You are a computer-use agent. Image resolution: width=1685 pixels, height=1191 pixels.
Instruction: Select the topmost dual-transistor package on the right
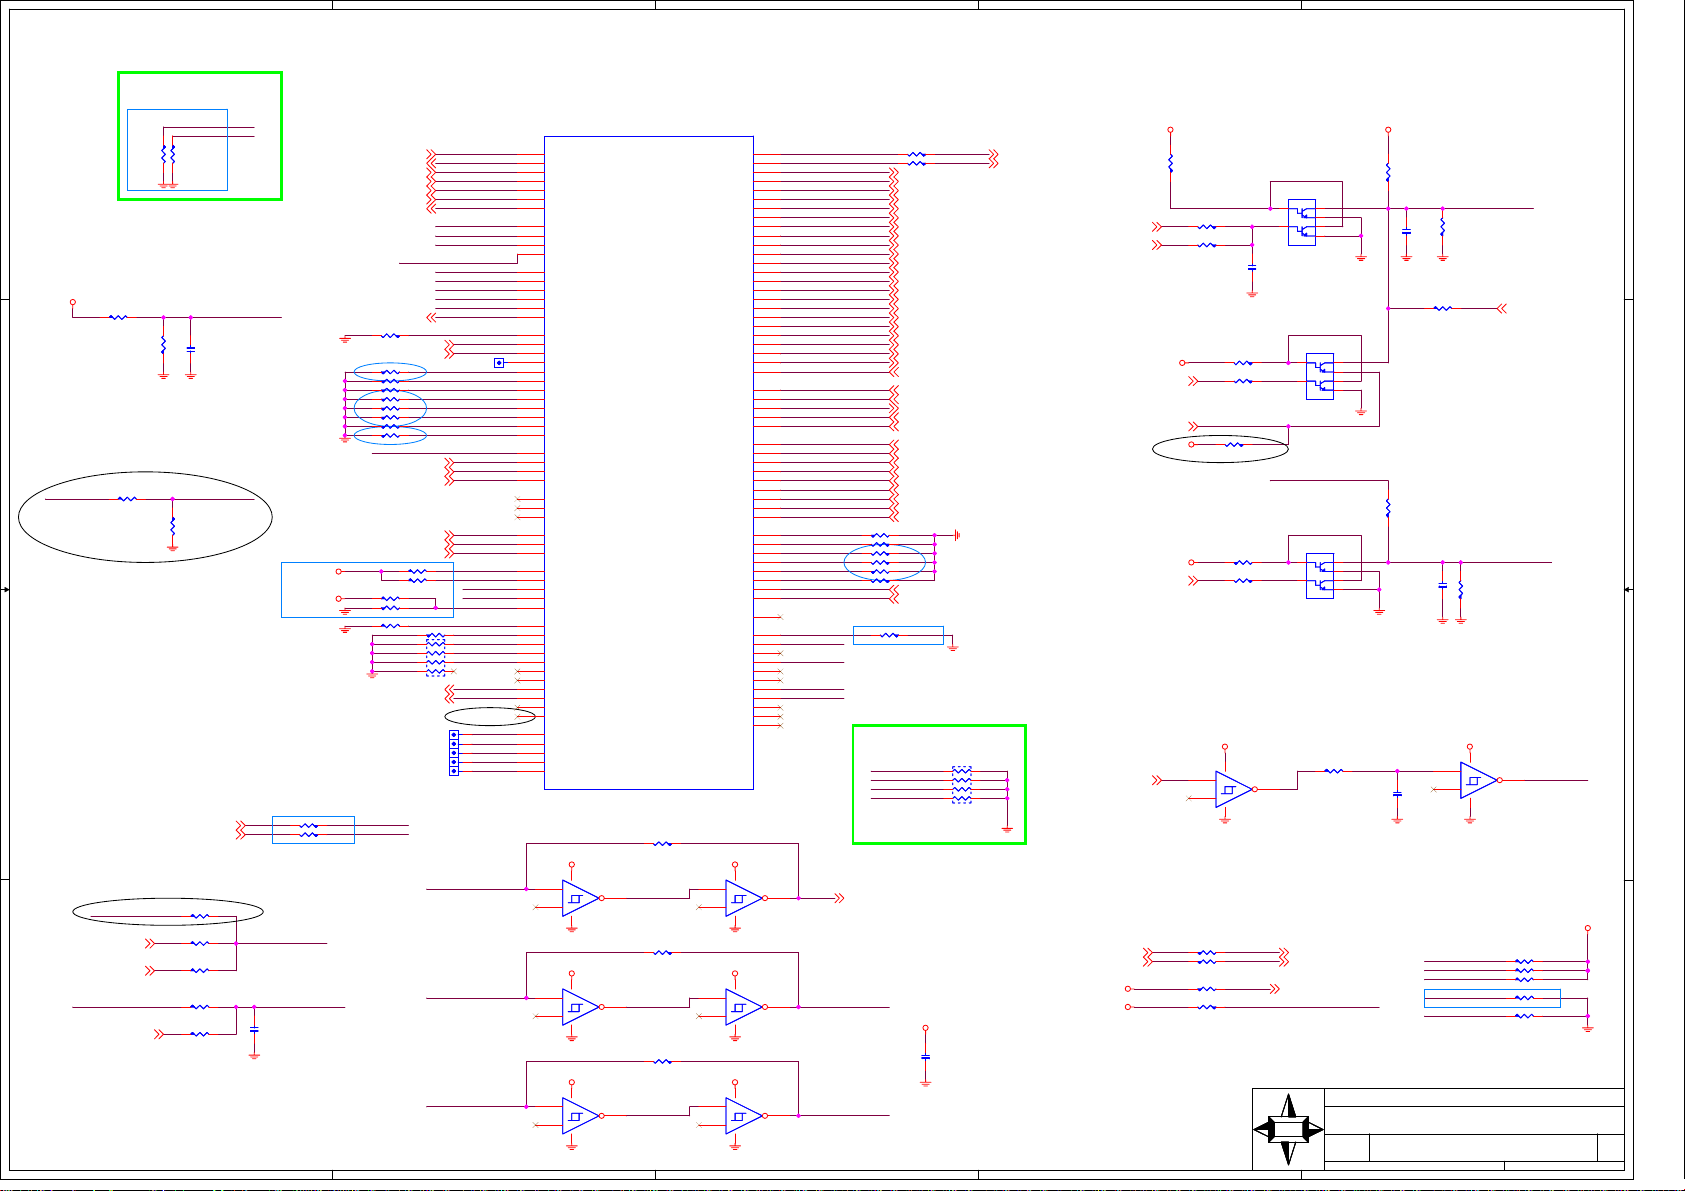coord(1301,222)
